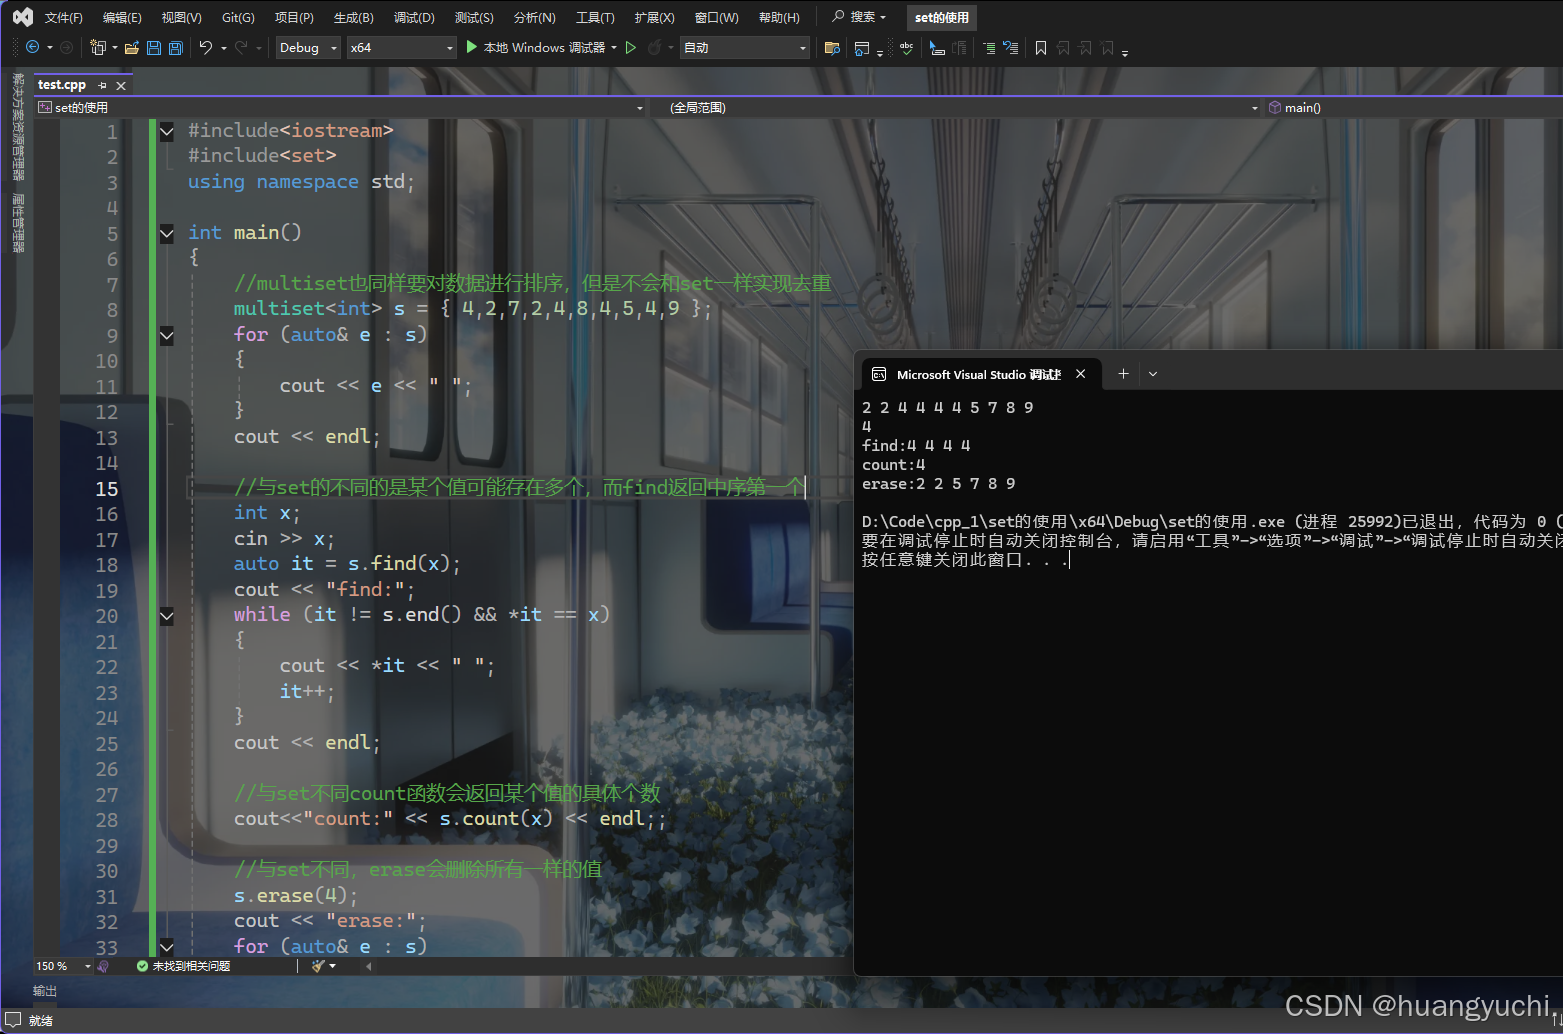The width and height of the screenshot is (1563, 1034).
Task: Collapse the for loop at line 9
Action: [166, 335]
